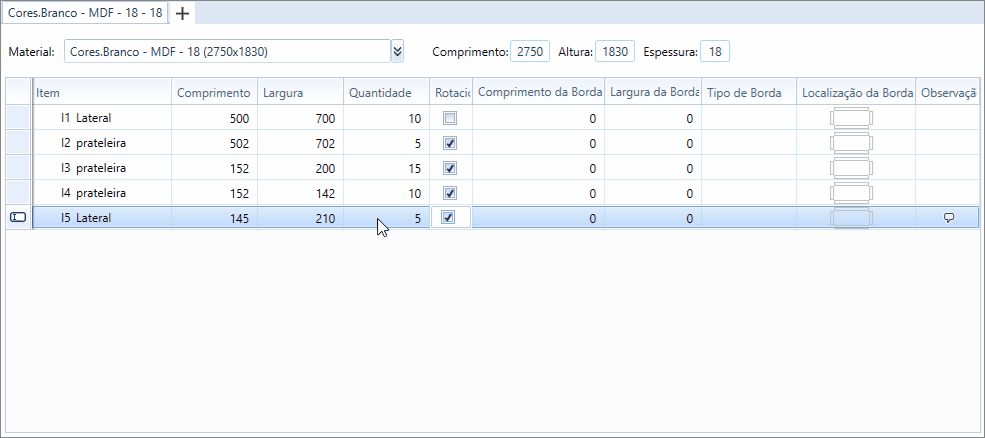
Task: Click the Largura da Borda column header
Action: (653, 92)
